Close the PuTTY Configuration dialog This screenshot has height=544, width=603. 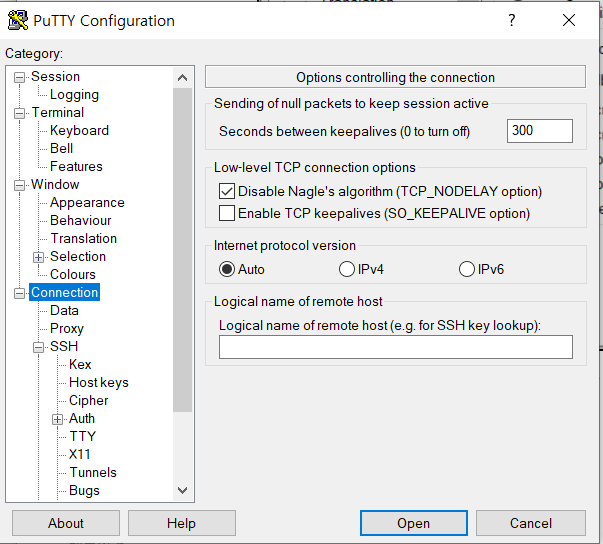click(x=569, y=20)
